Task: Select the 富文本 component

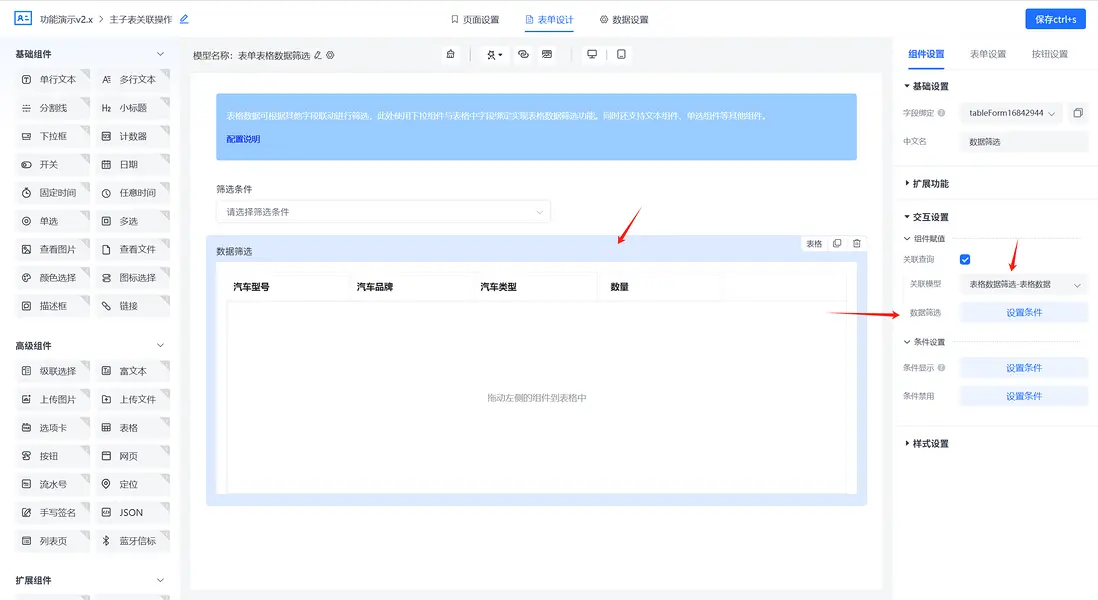Action: coord(133,371)
